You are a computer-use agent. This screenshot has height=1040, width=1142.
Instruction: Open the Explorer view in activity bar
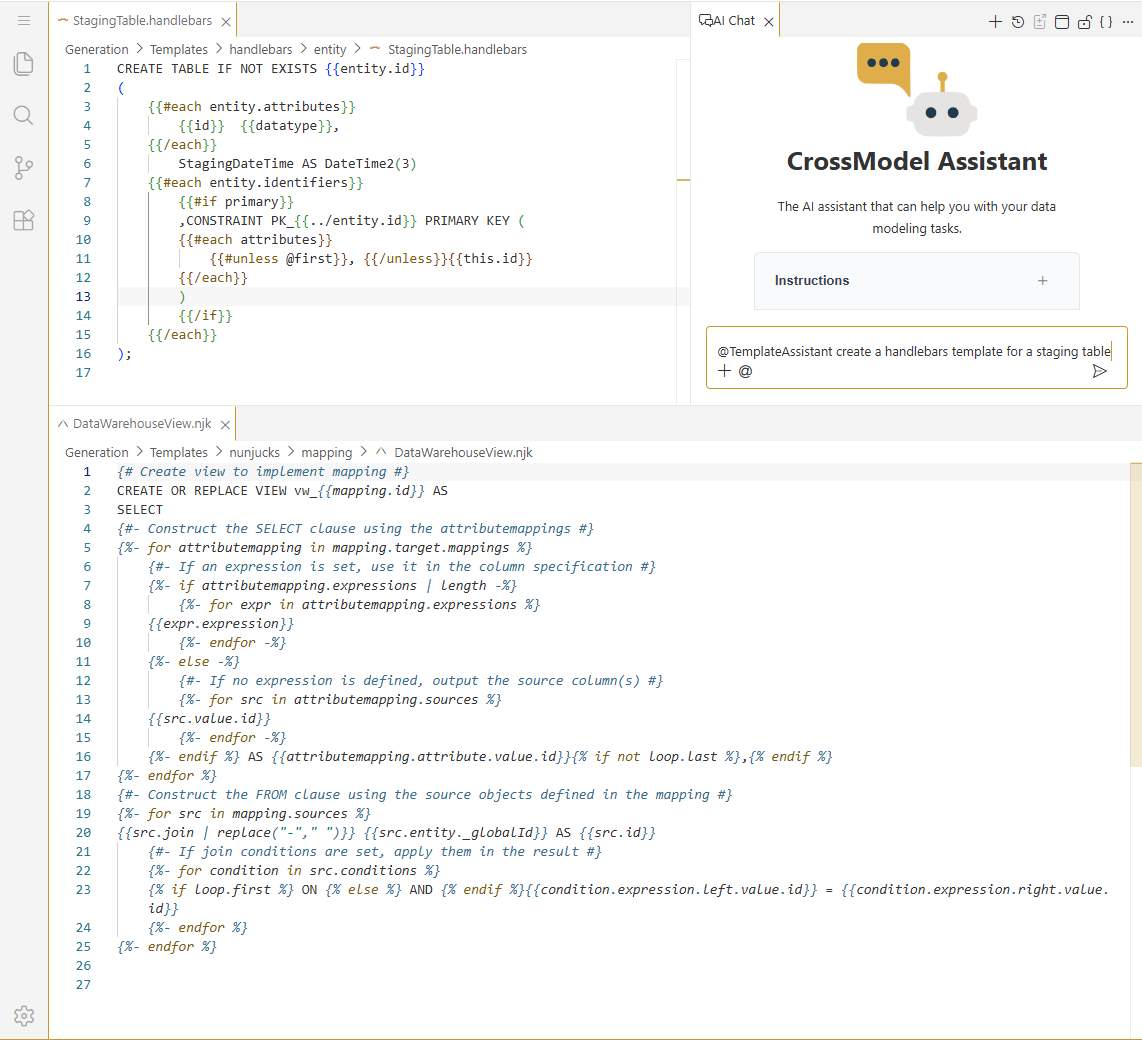pyautogui.click(x=24, y=63)
